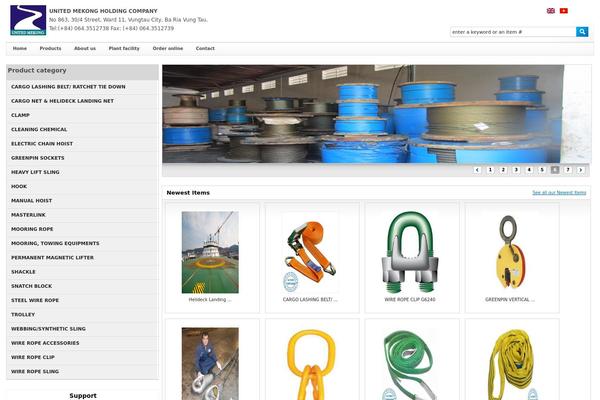Open the Hook category

pyautogui.click(x=82, y=186)
